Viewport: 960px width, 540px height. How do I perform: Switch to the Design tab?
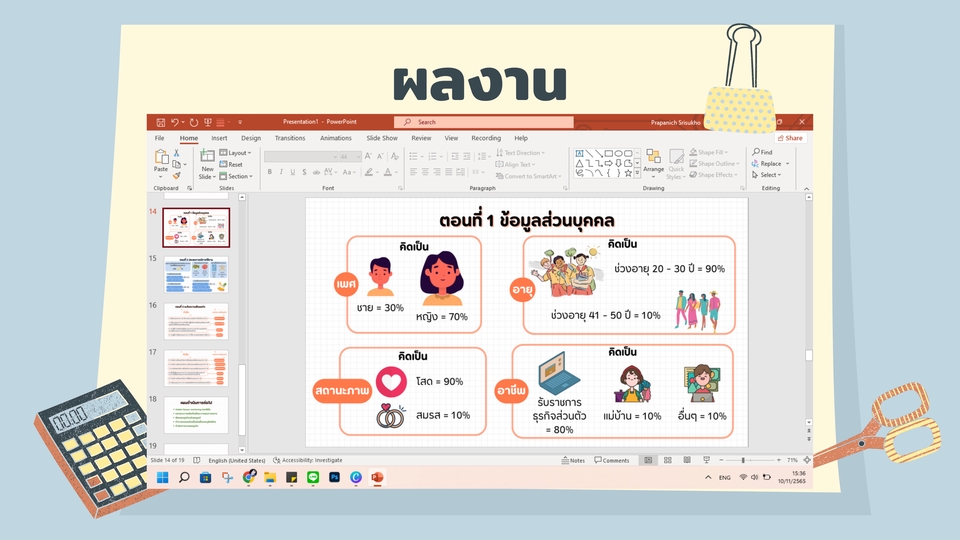[x=251, y=138]
